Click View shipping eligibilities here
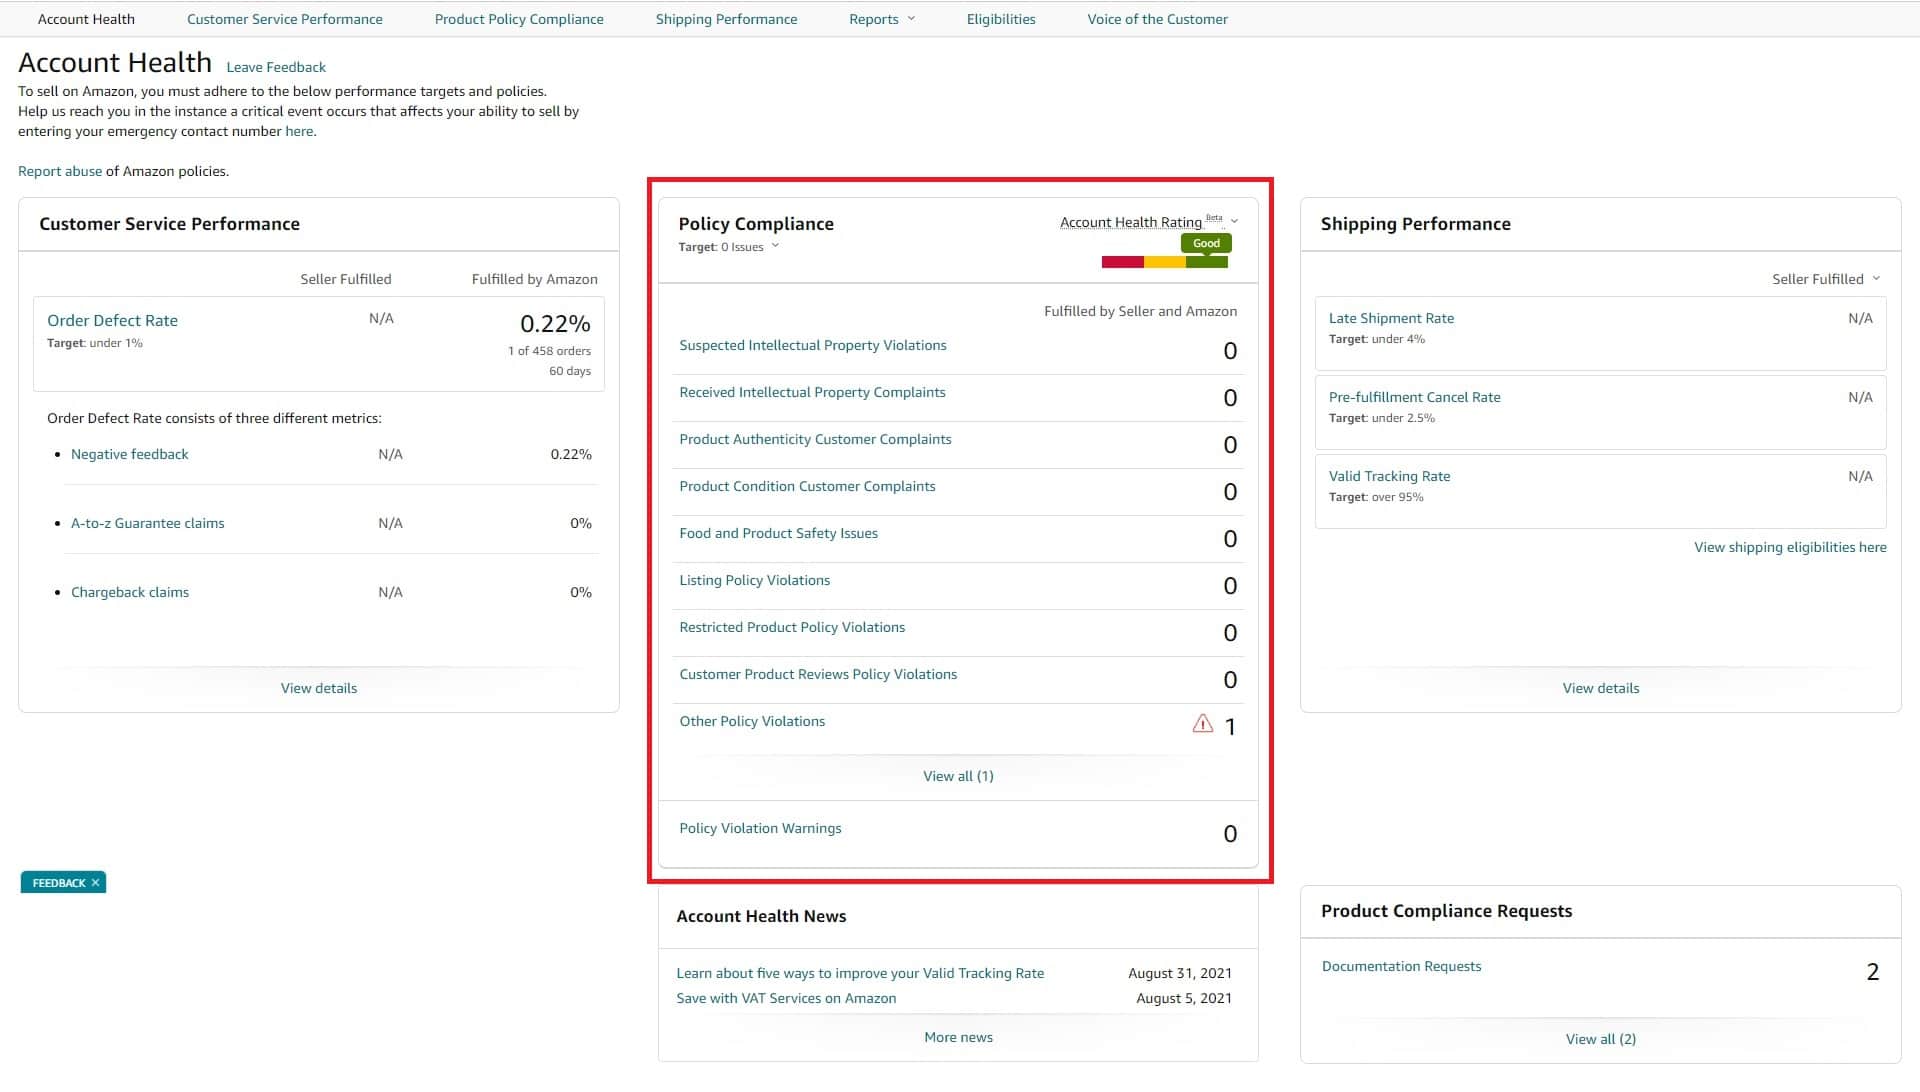1920x1092 pixels. 1790,547
